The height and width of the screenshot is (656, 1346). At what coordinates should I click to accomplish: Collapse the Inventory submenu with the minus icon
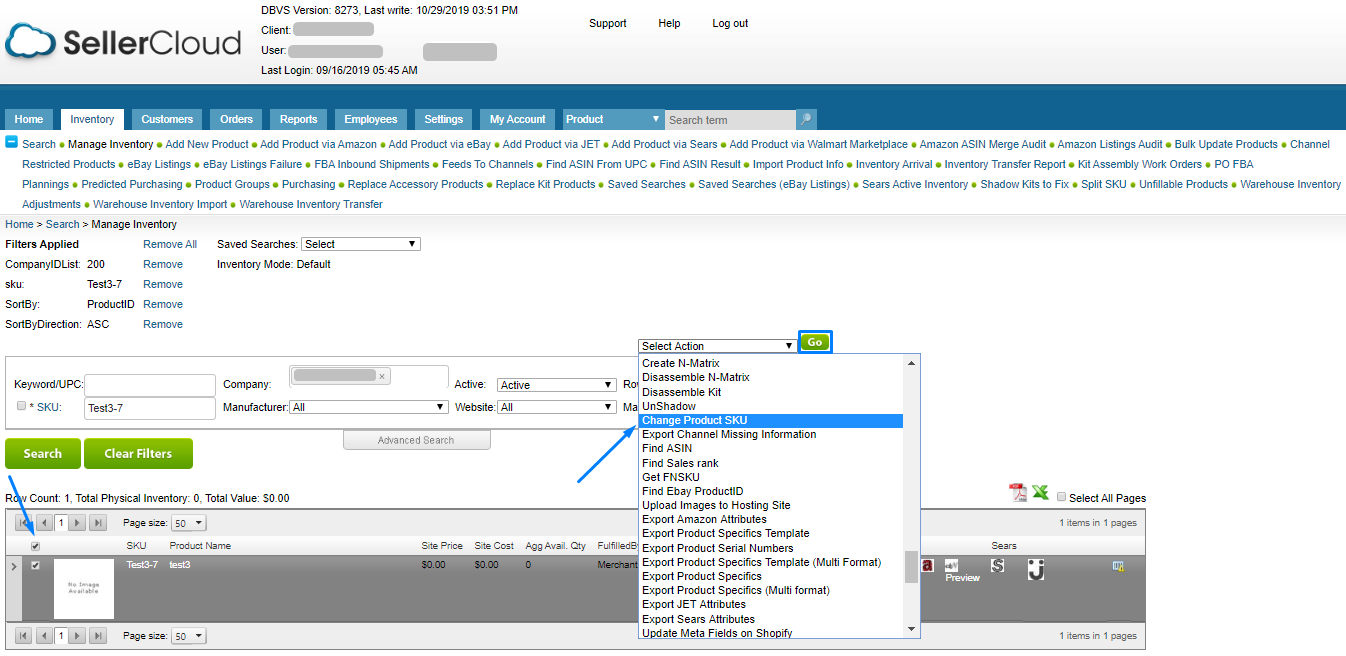pyautogui.click(x=12, y=143)
